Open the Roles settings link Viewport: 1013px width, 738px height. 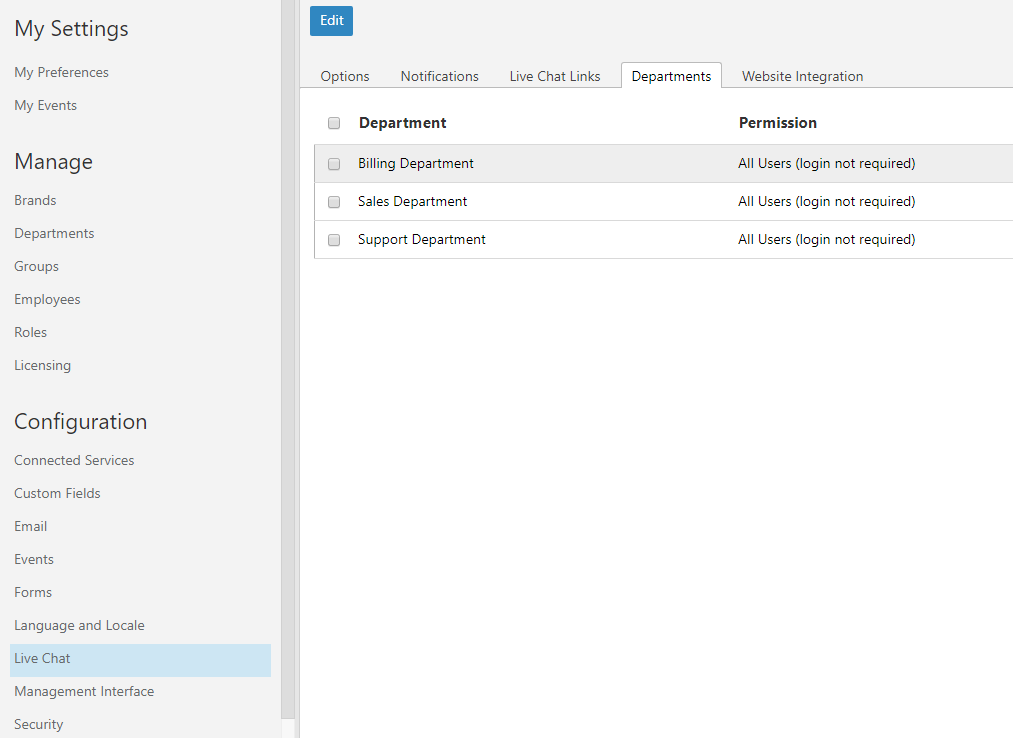30,332
